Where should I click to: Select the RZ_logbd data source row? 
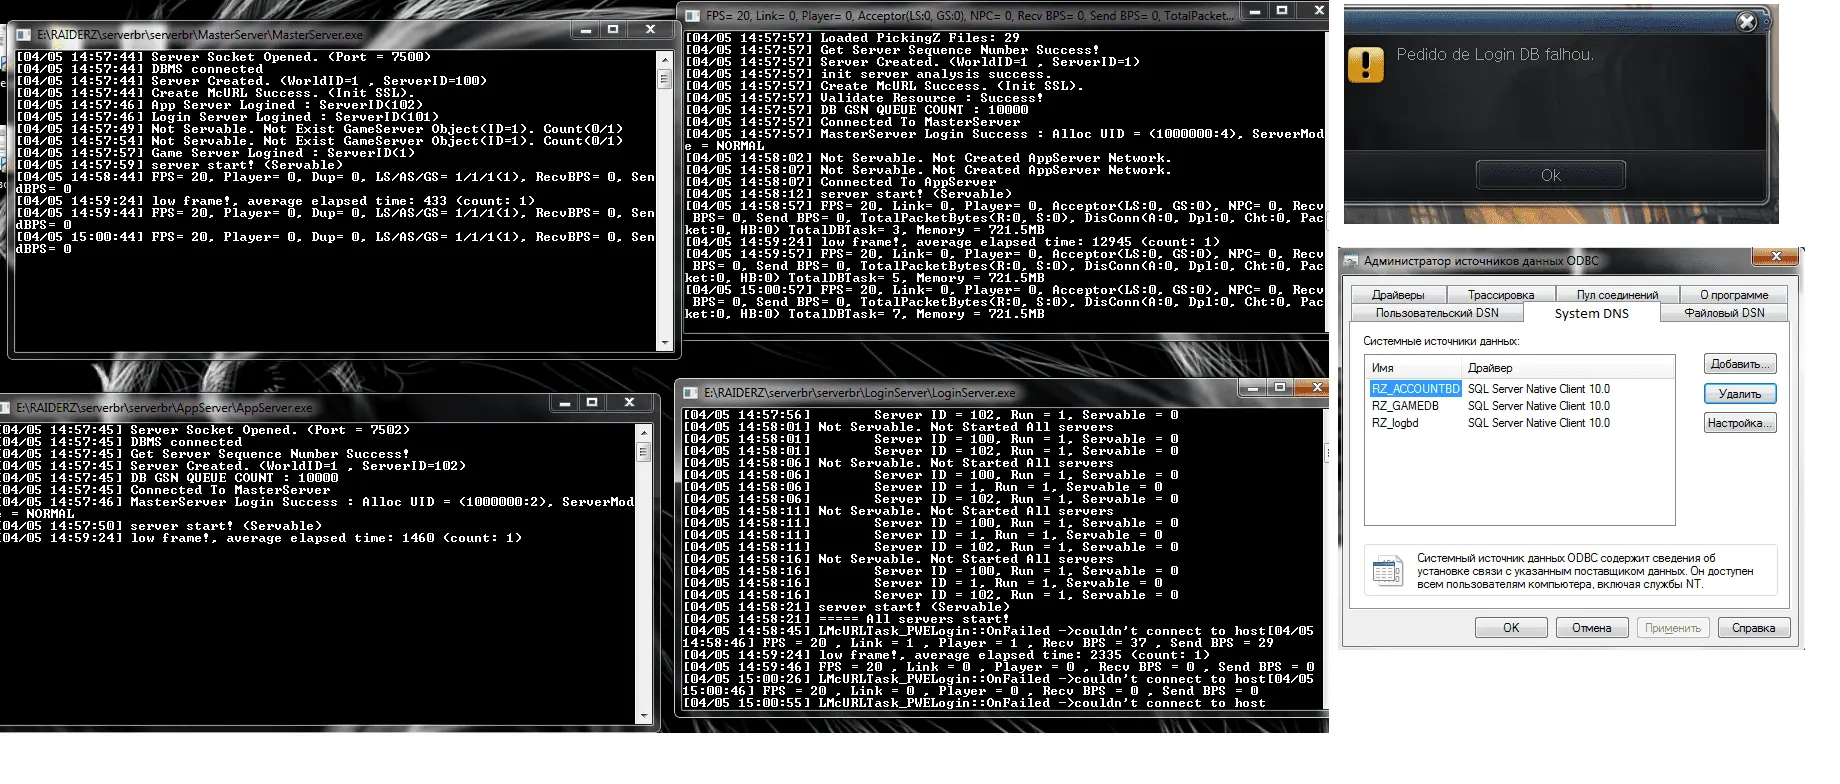(1520, 423)
